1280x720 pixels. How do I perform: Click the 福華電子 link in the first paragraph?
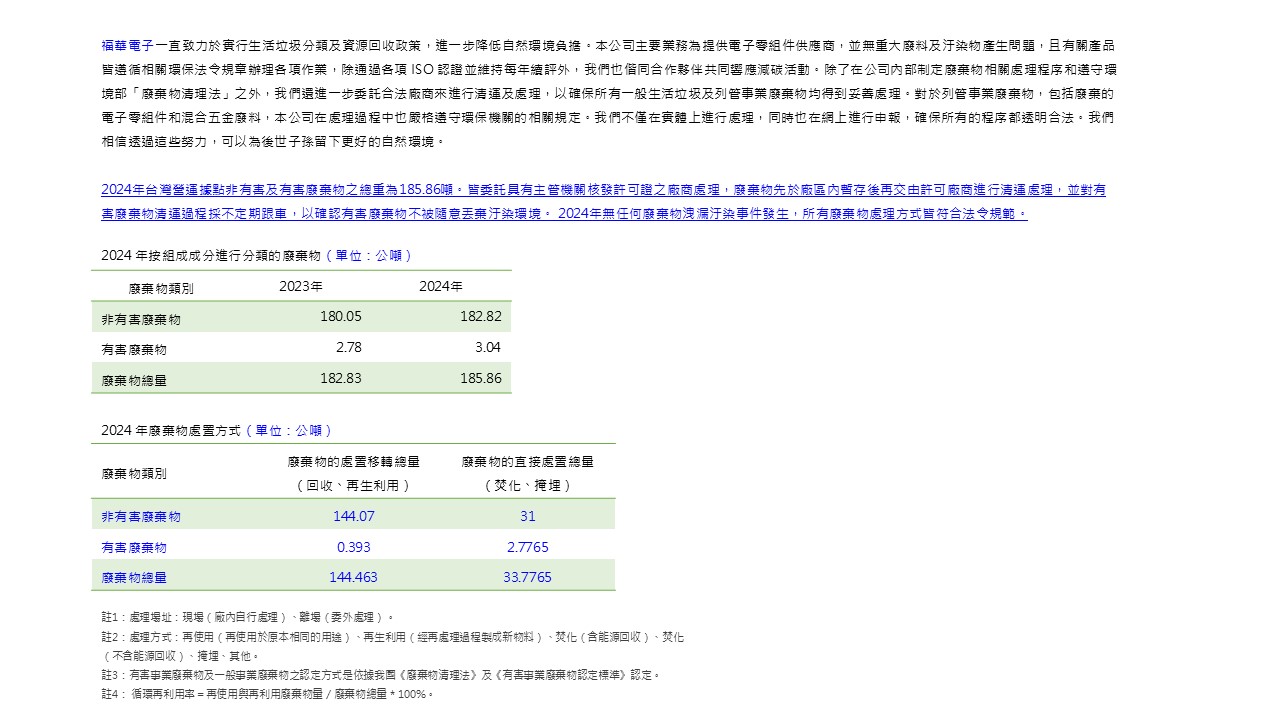[x=128, y=46]
